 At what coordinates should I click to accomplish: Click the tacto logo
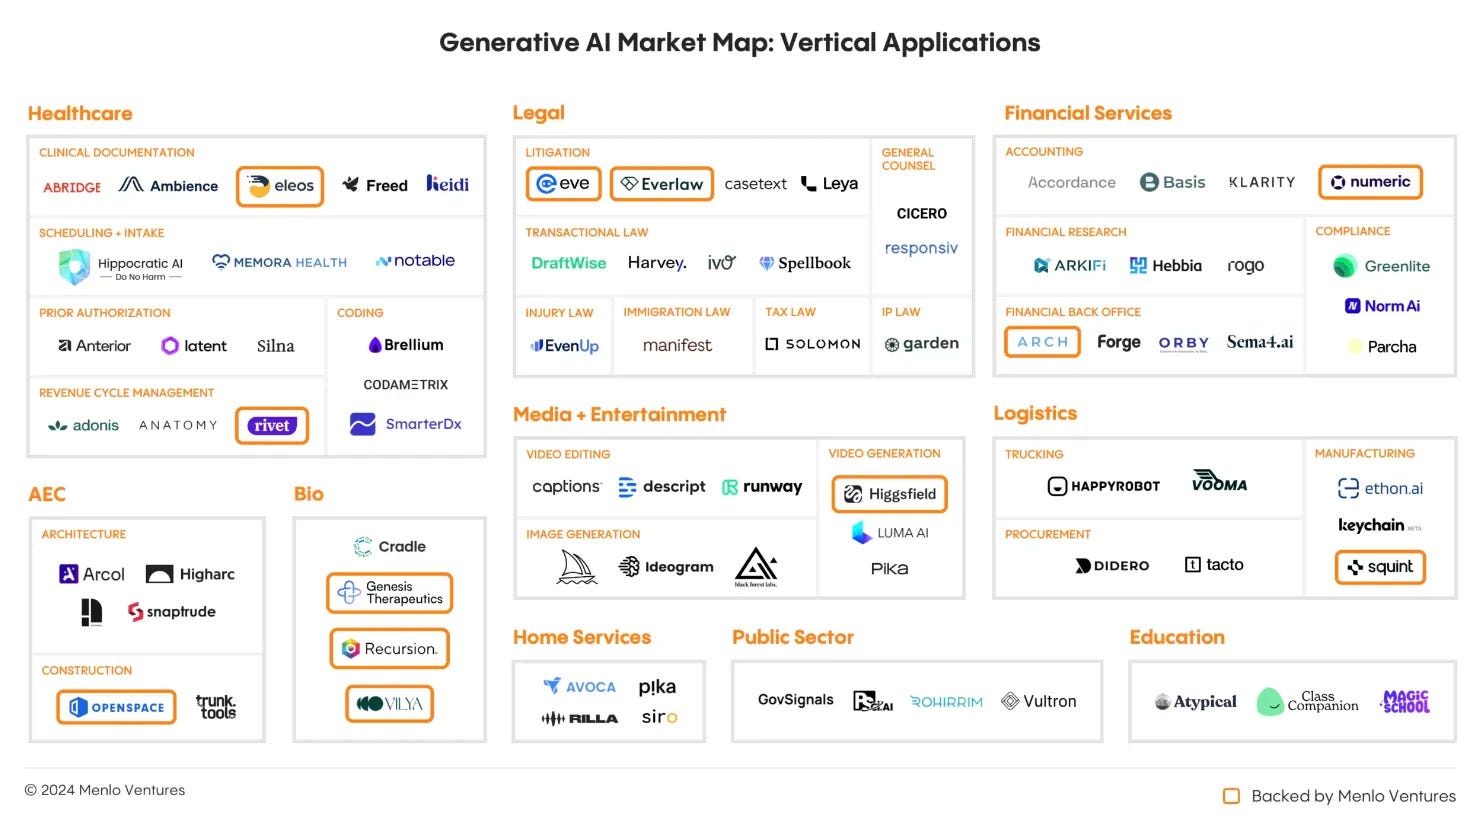(1214, 565)
